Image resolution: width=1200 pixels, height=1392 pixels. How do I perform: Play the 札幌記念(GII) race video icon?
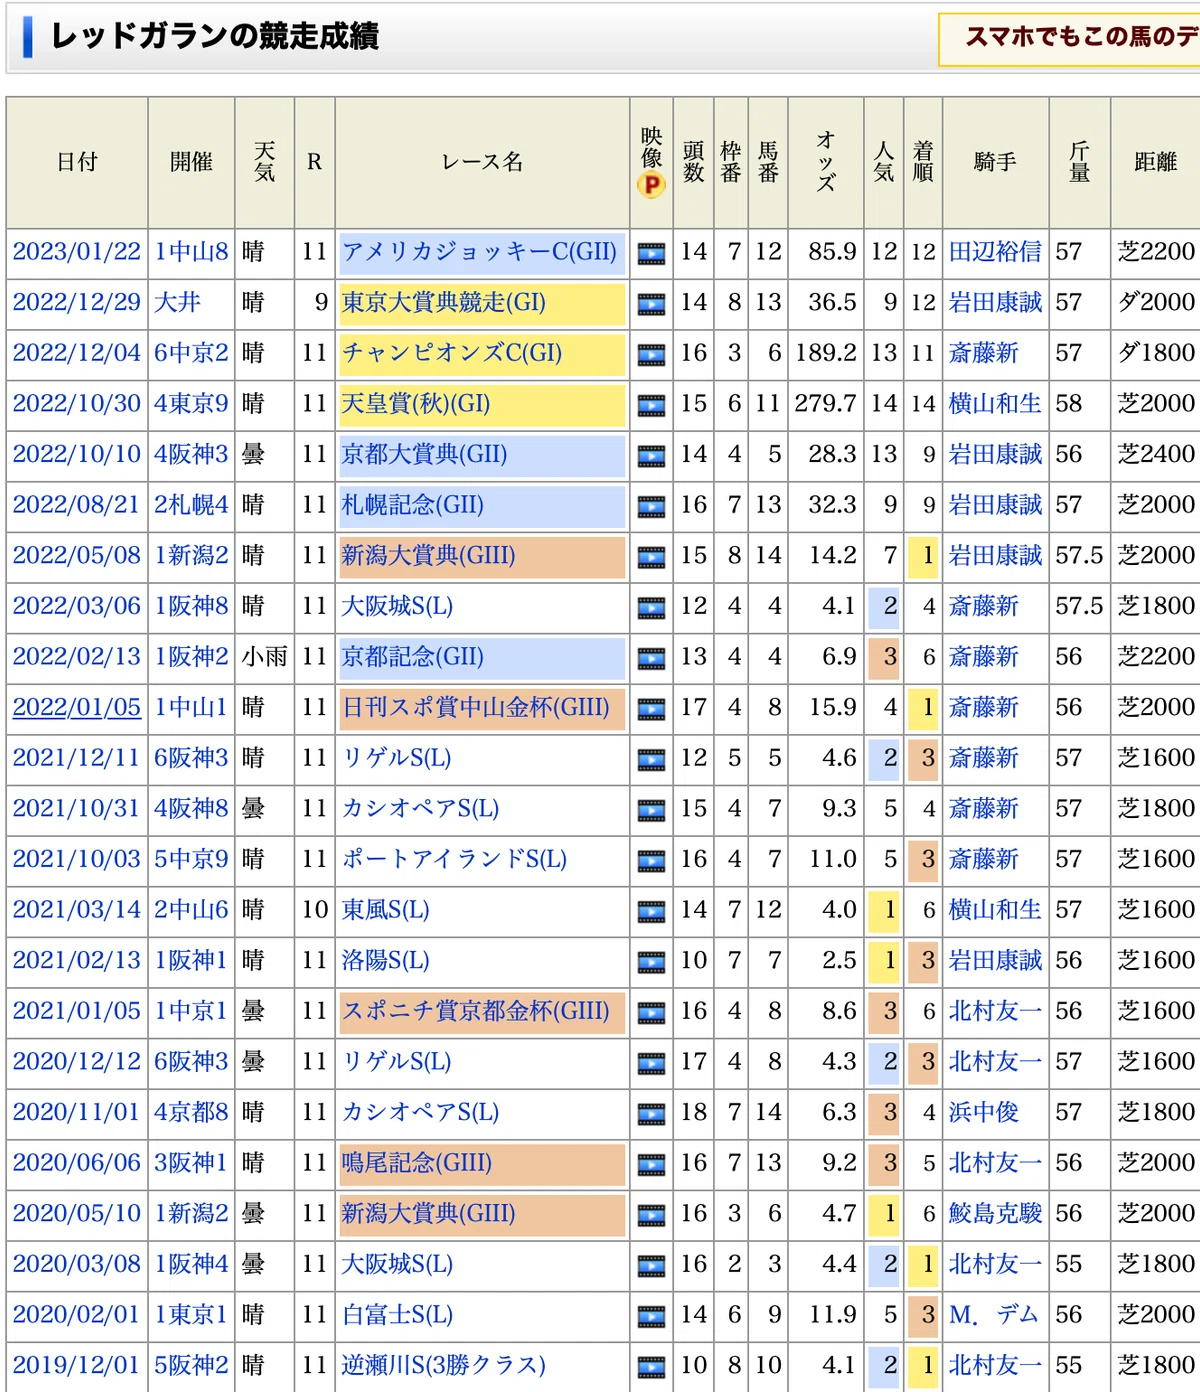651,507
